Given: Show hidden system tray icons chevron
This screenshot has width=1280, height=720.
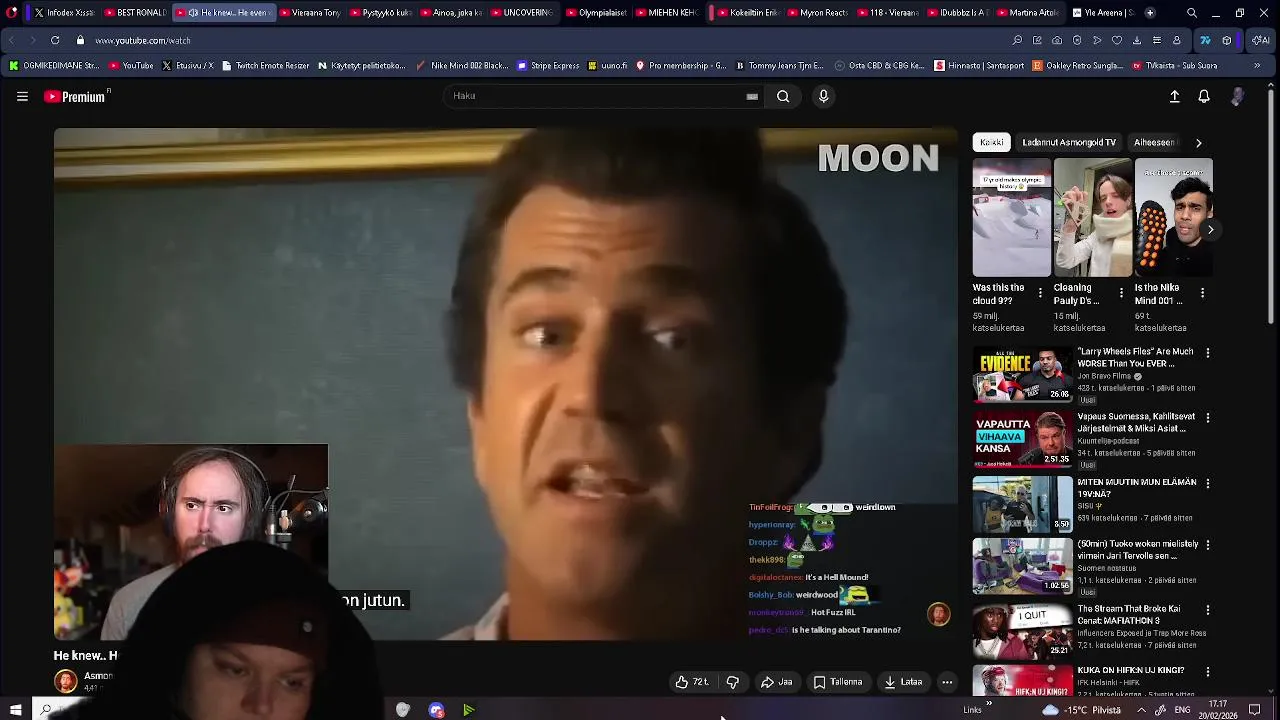Looking at the screenshot, I should pyautogui.click(x=1141, y=710).
